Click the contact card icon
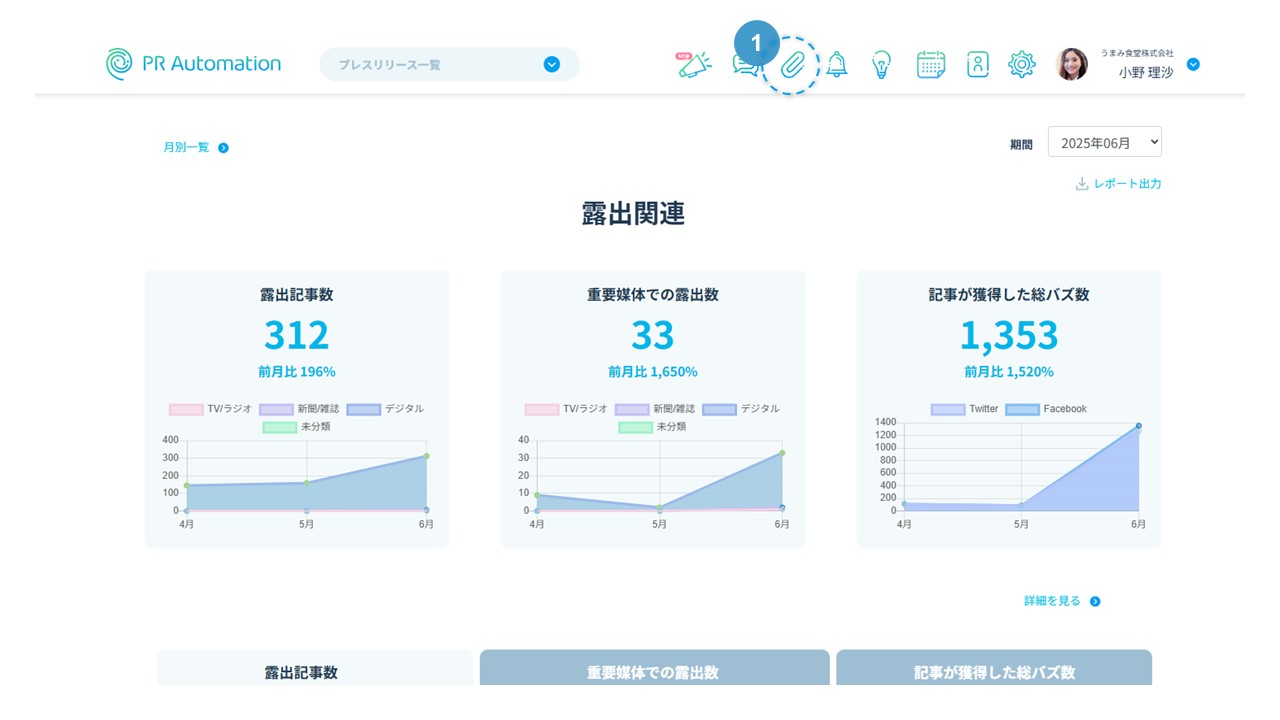Viewport: 1280px width, 720px height. click(x=977, y=65)
